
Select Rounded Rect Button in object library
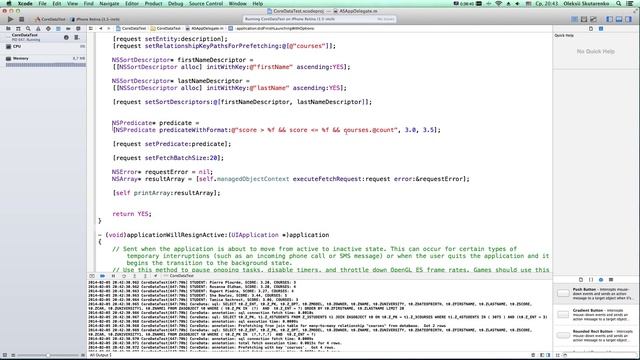[596, 336]
